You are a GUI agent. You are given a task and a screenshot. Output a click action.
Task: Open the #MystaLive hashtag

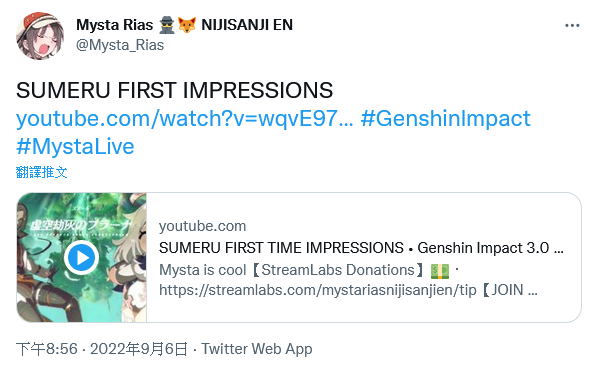tap(75, 146)
